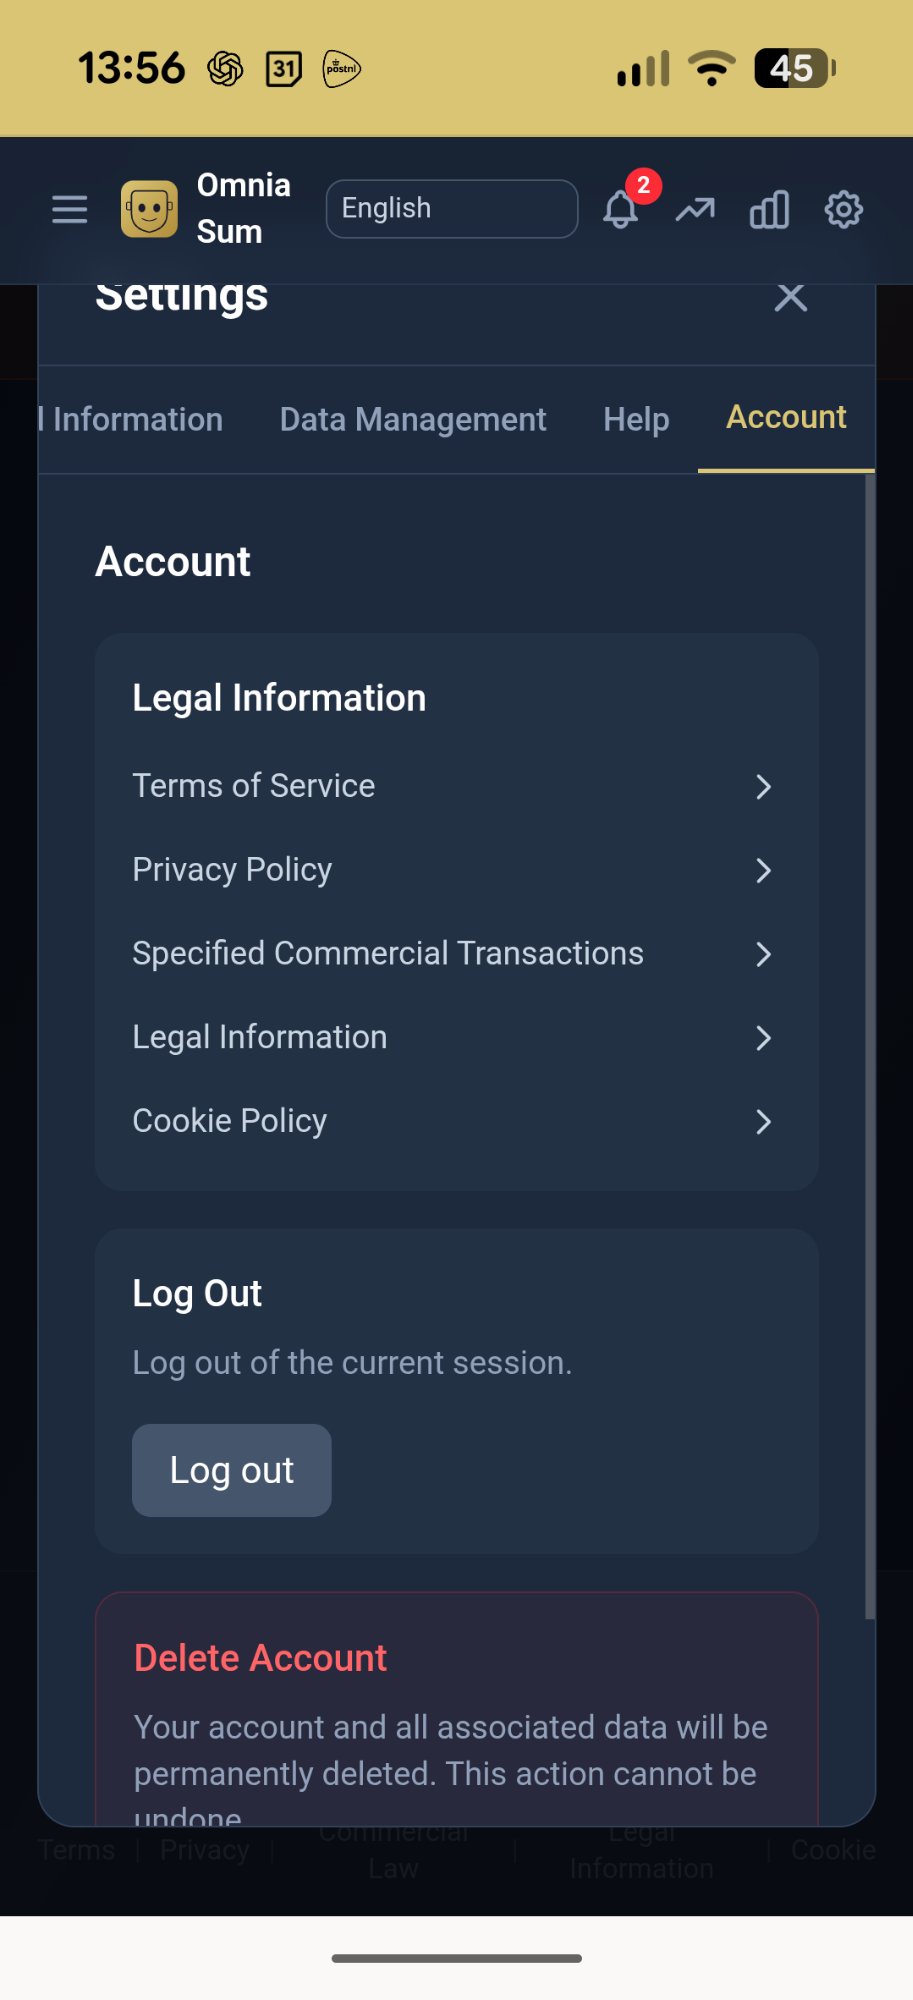Close the Settings panel

click(790, 297)
